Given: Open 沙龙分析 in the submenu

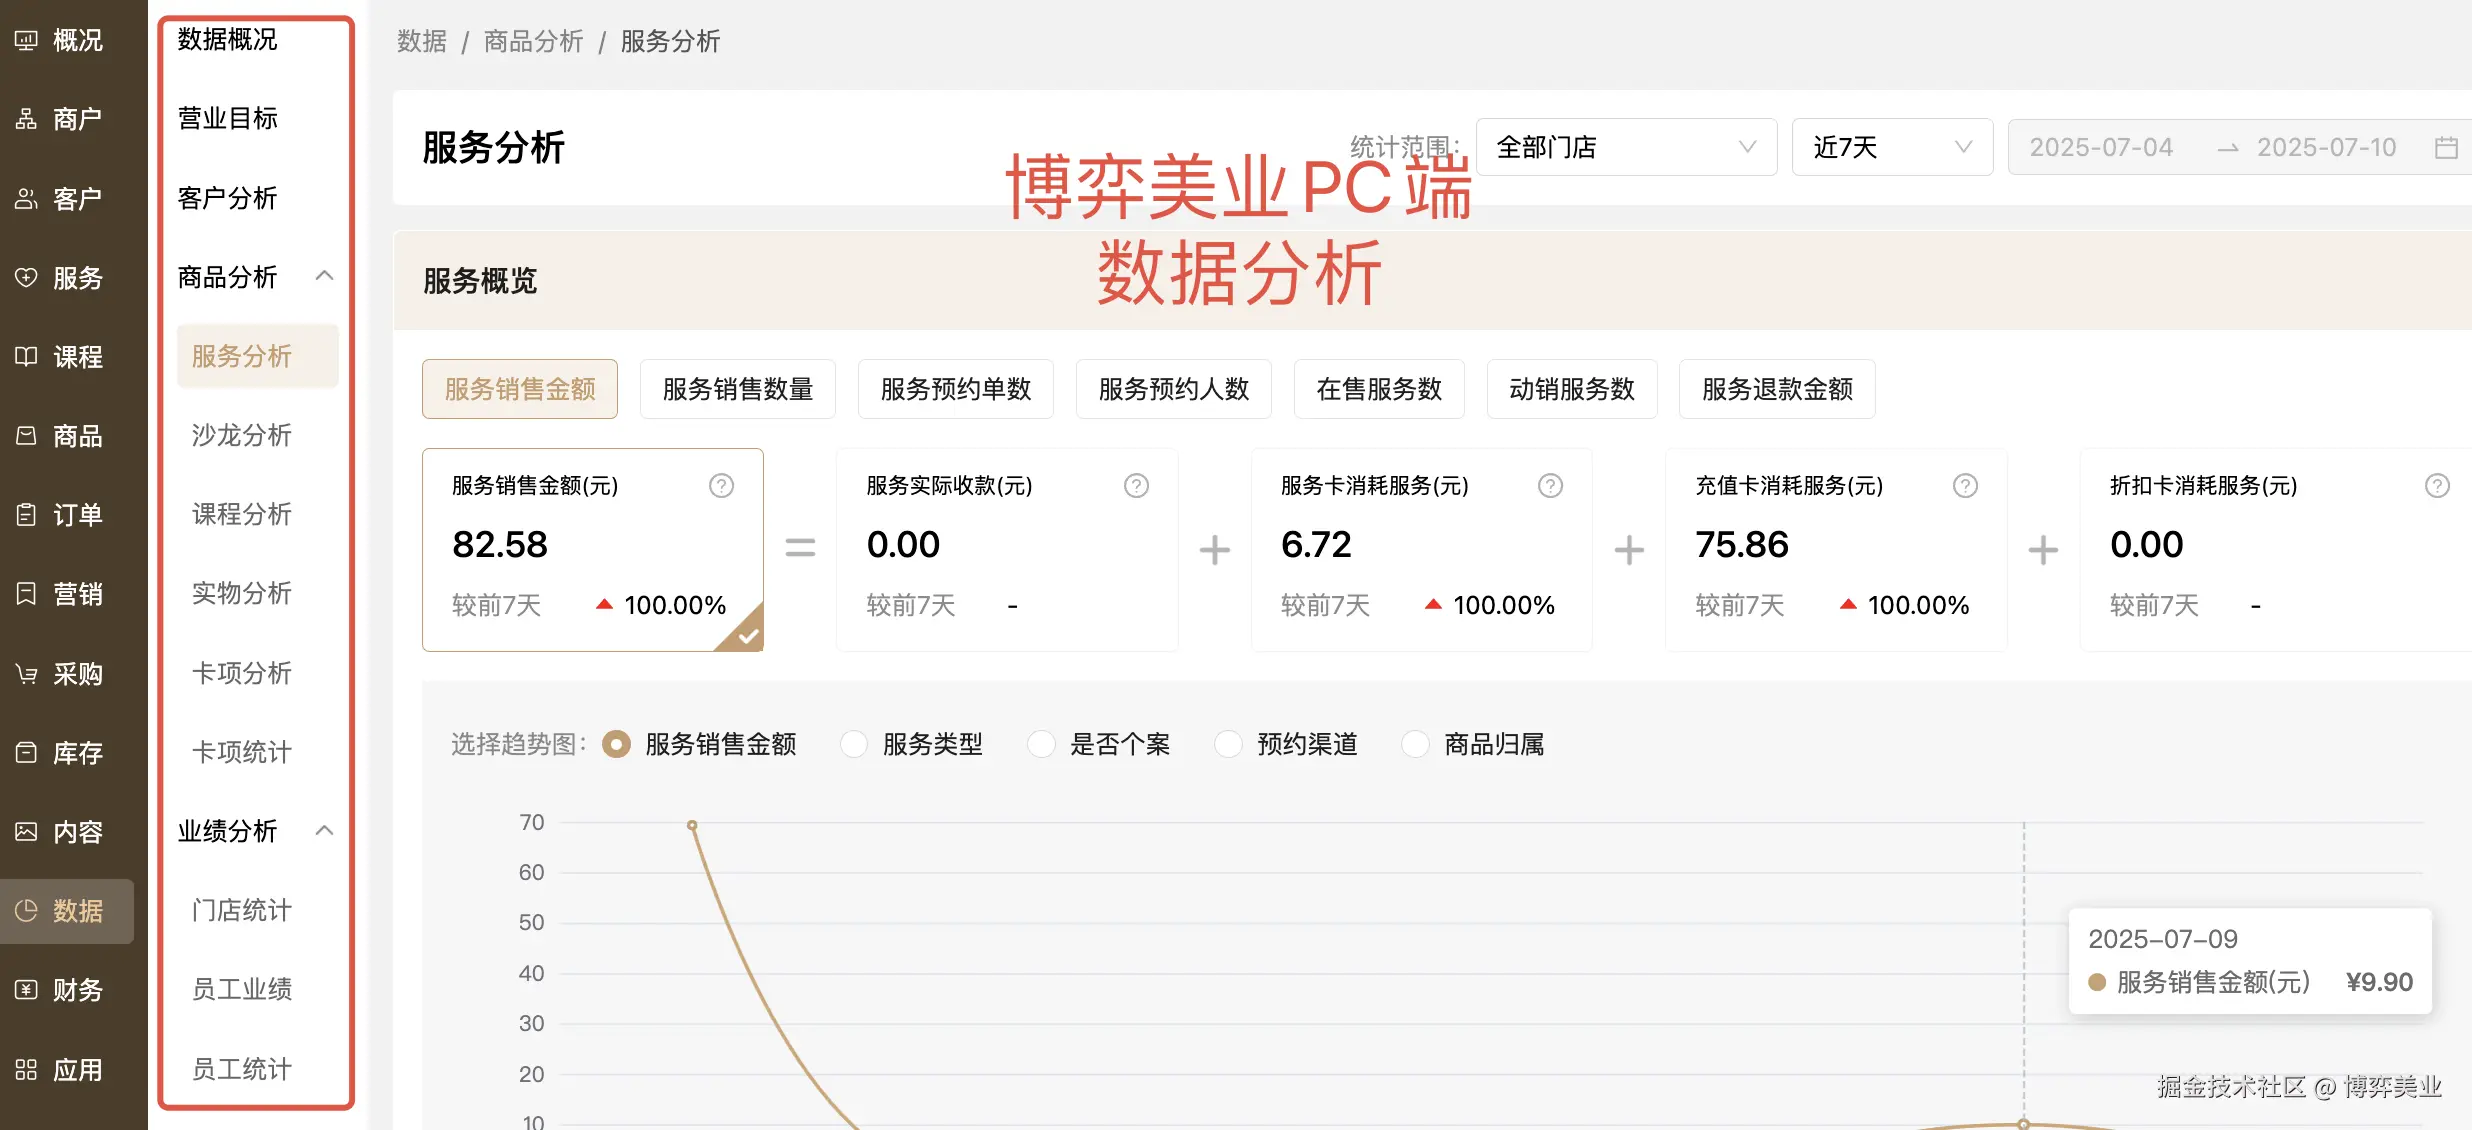Looking at the screenshot, I should 241,435.
